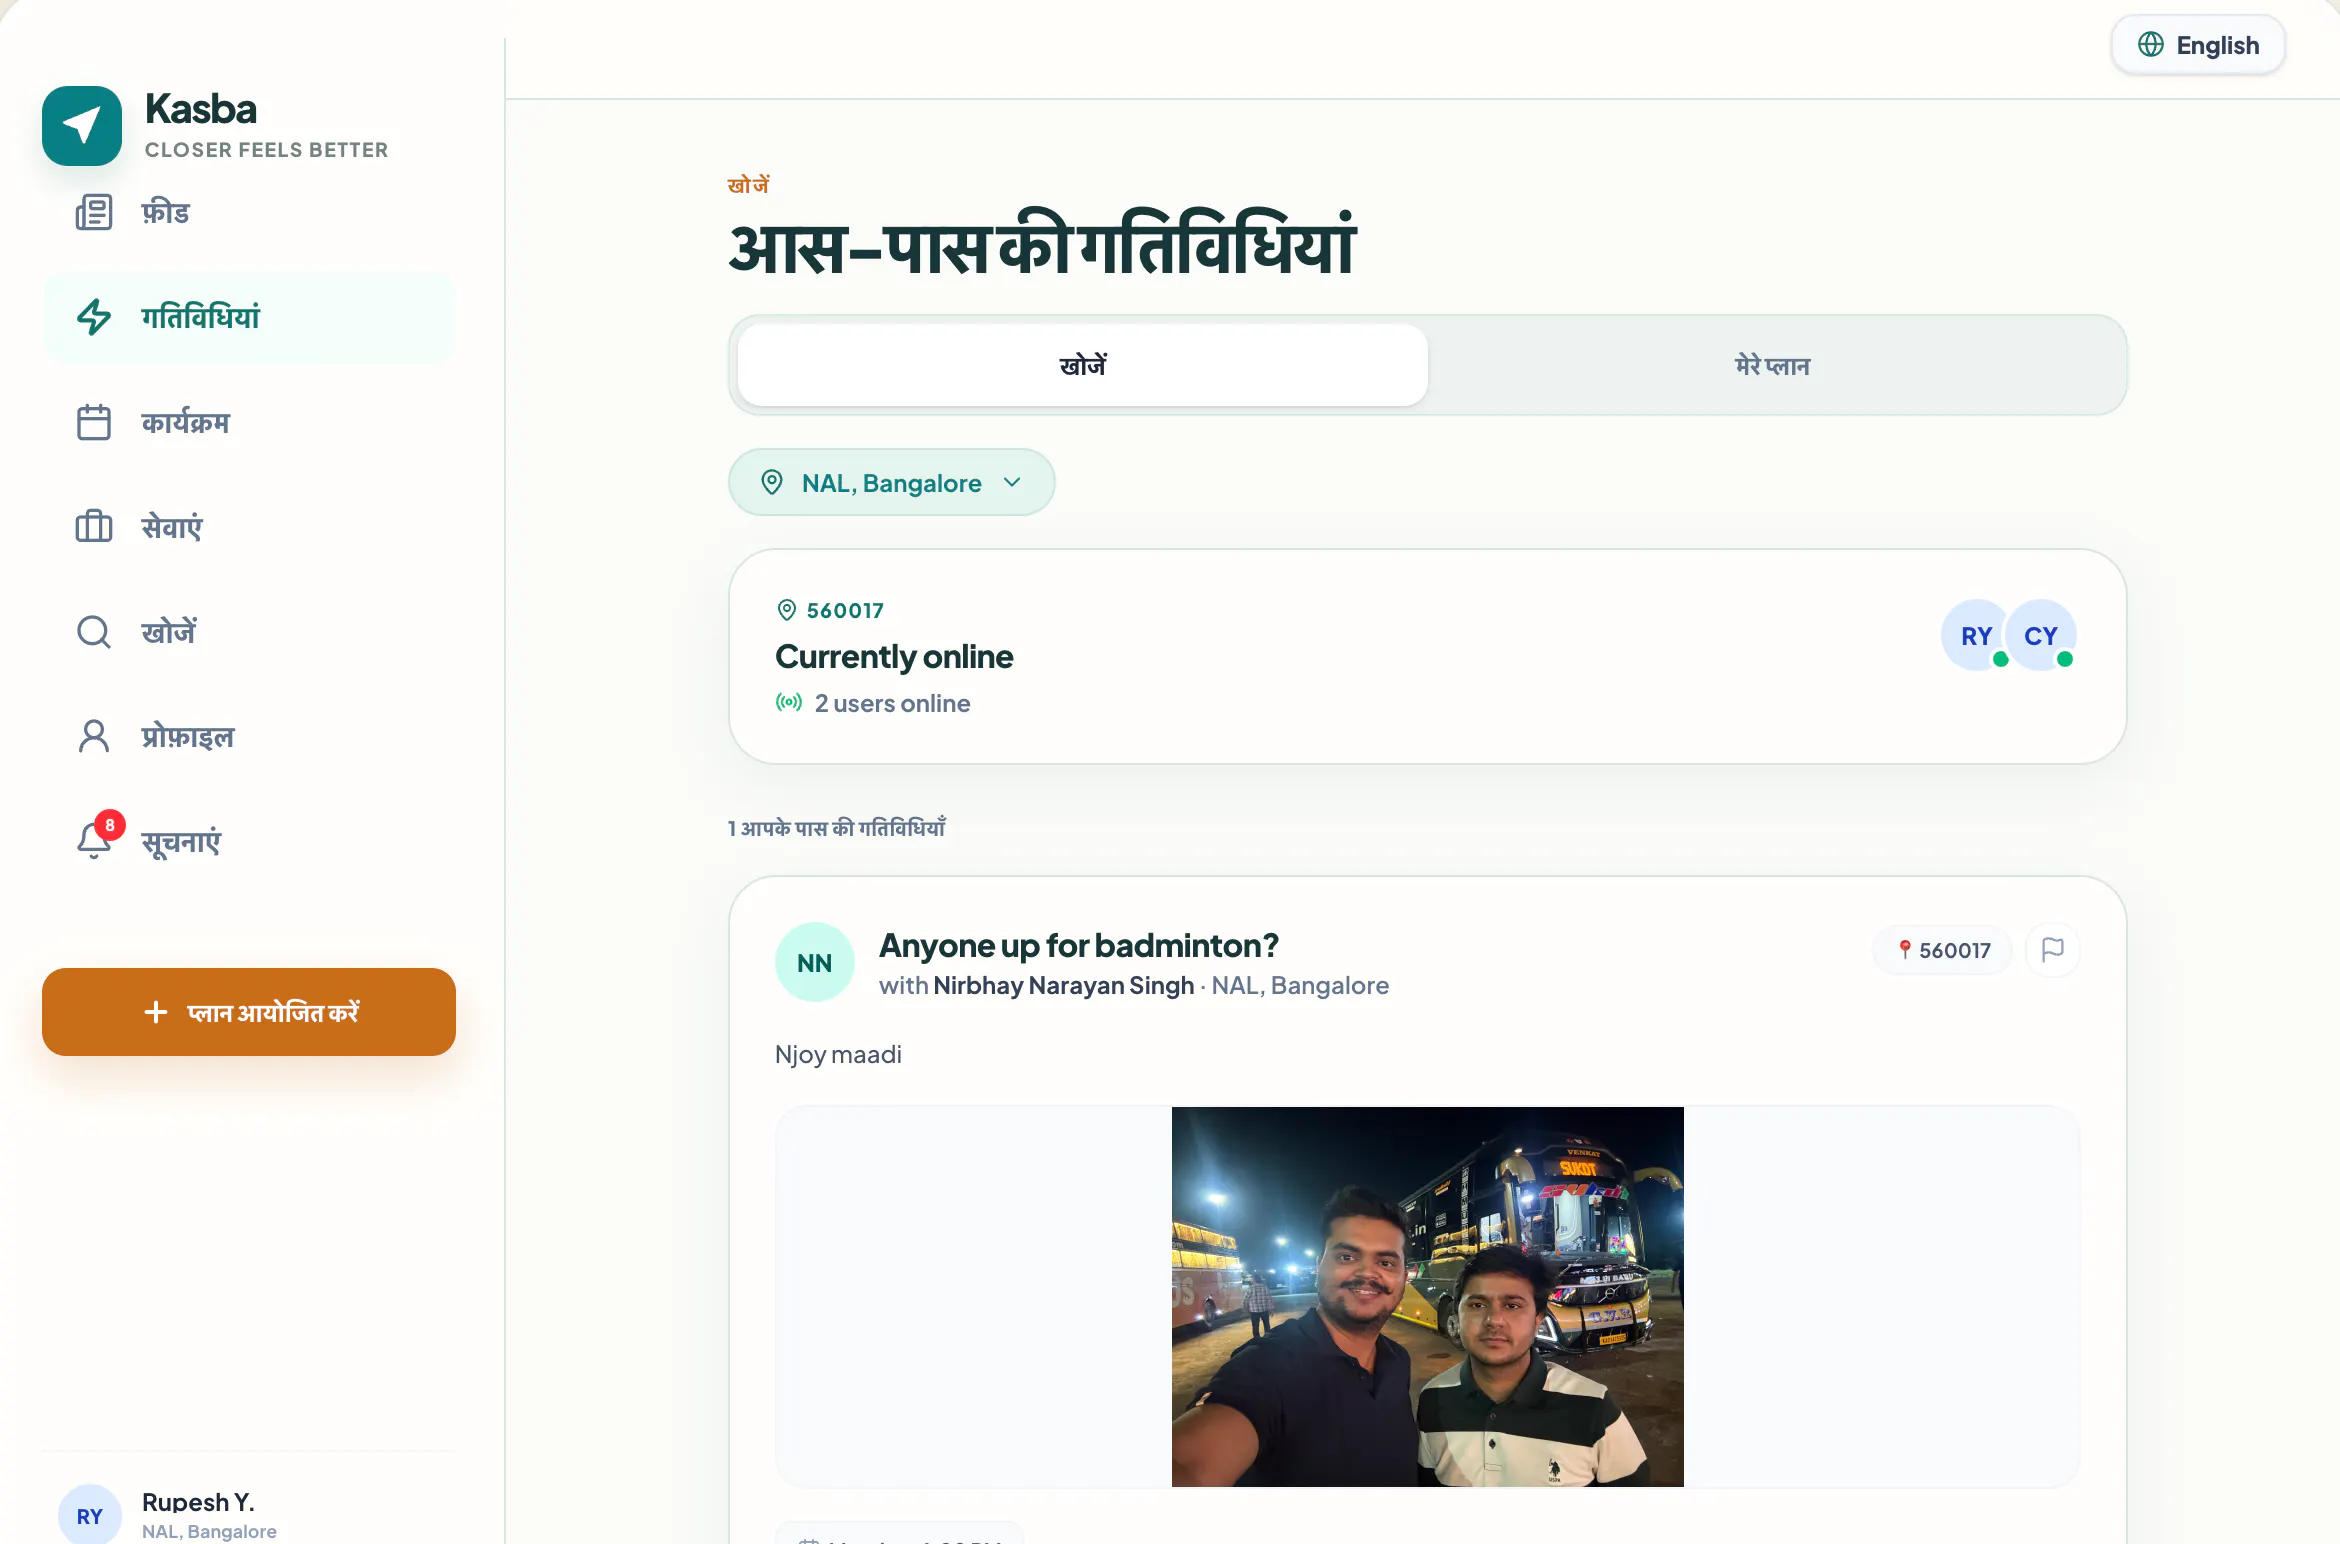Click the globe icon beside English

[x=2151, y=45]
